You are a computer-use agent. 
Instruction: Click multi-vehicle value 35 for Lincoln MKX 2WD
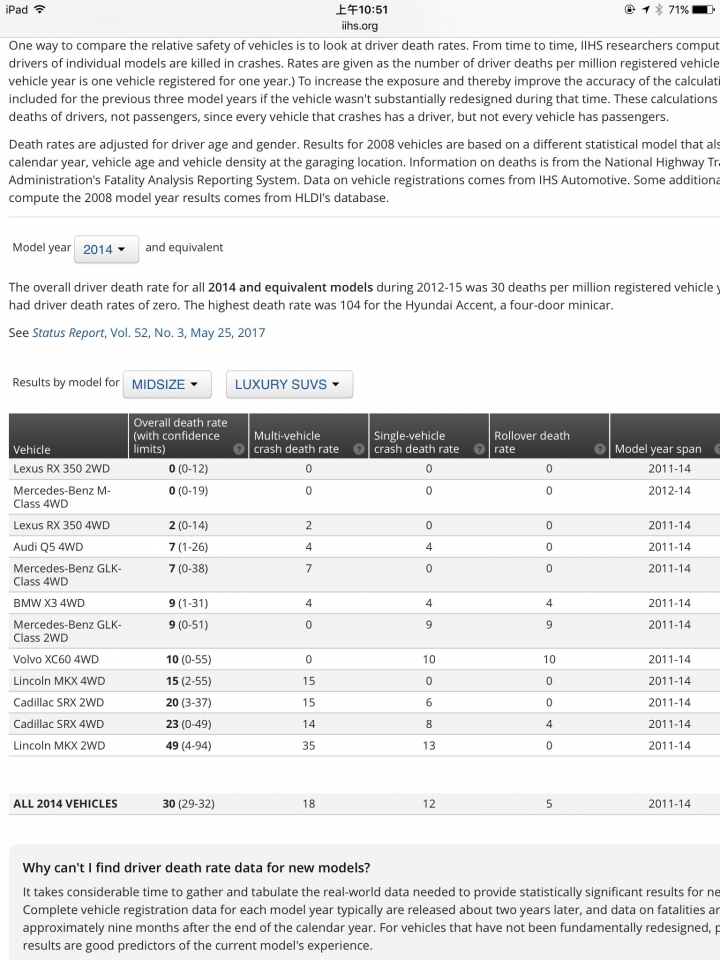point(309,746)
